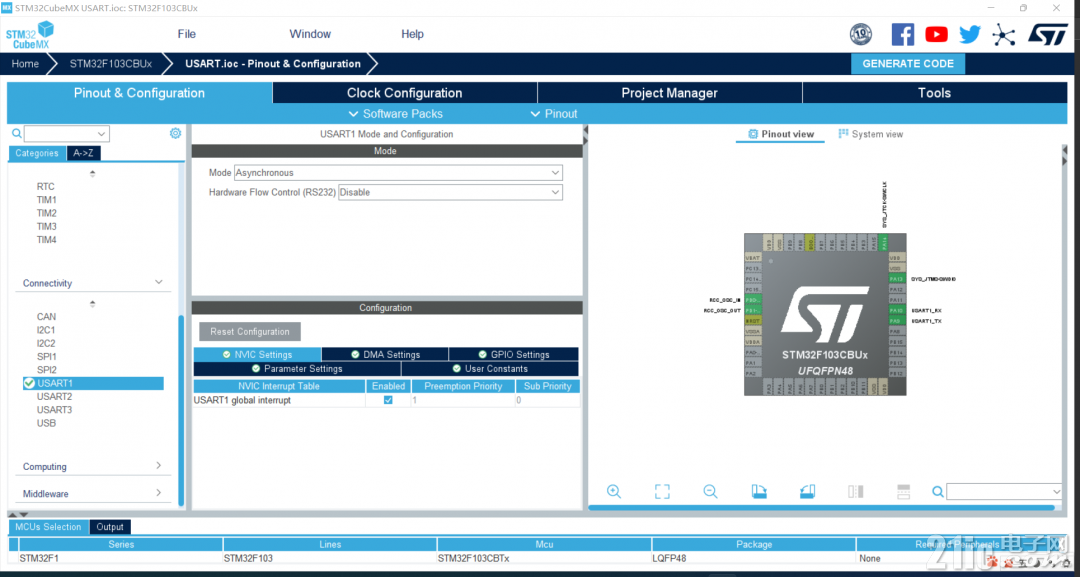The image size is (1080, 577).
Task: Switch to Clock Configuration tab
Action: (404, 93)
